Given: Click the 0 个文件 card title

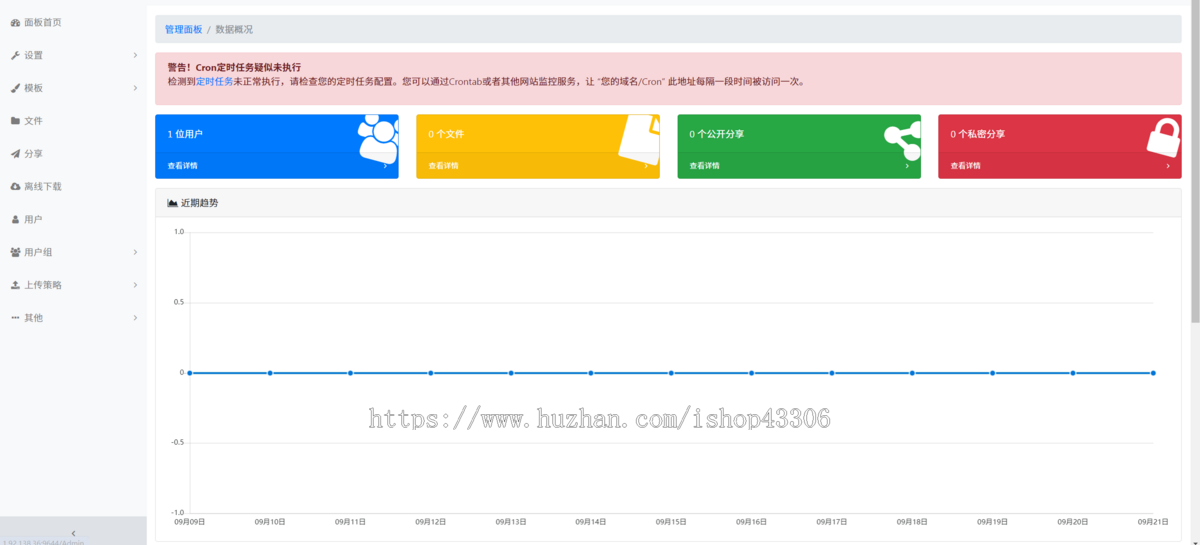Looking at the screenshot, I should (446, 133).
